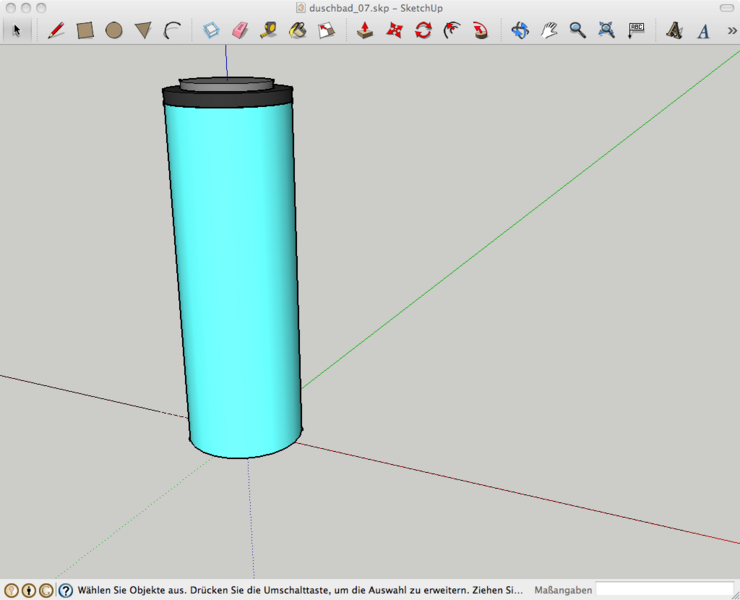The image size is (740, 600).
Task: Select the Push/Pull tool
Action: tap(366, 30)
